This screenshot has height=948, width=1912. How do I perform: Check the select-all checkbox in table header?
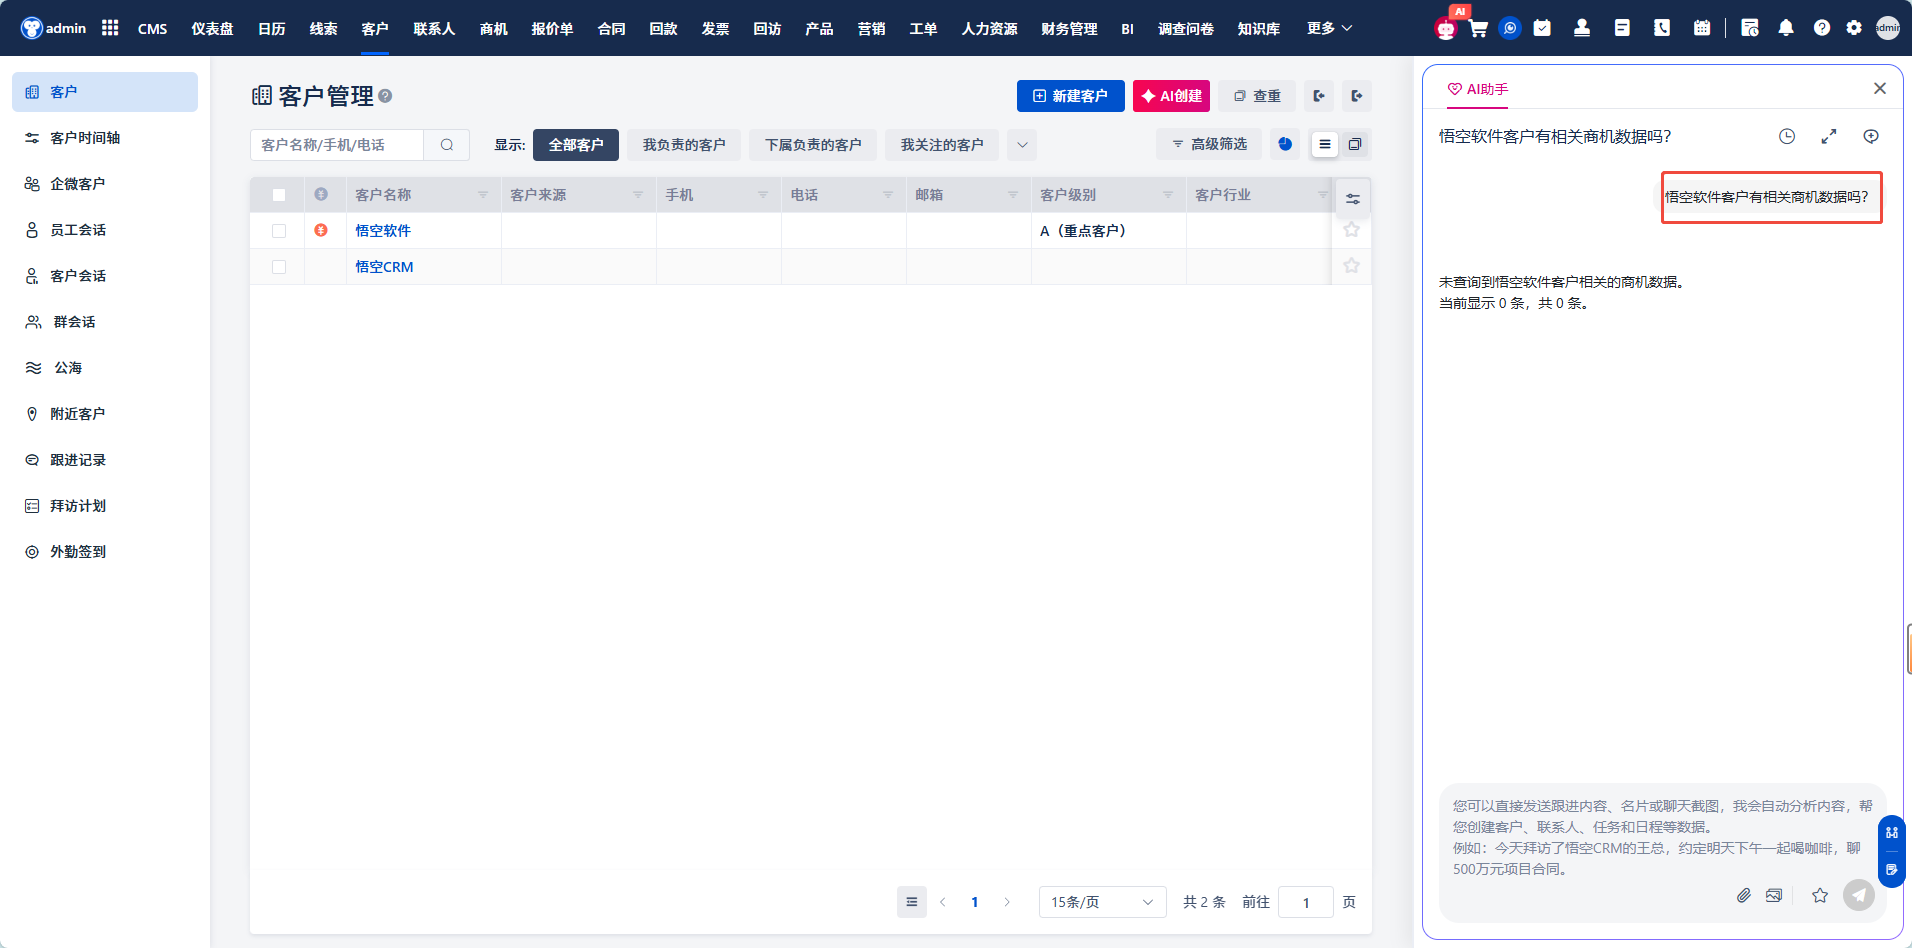point(279,195)
